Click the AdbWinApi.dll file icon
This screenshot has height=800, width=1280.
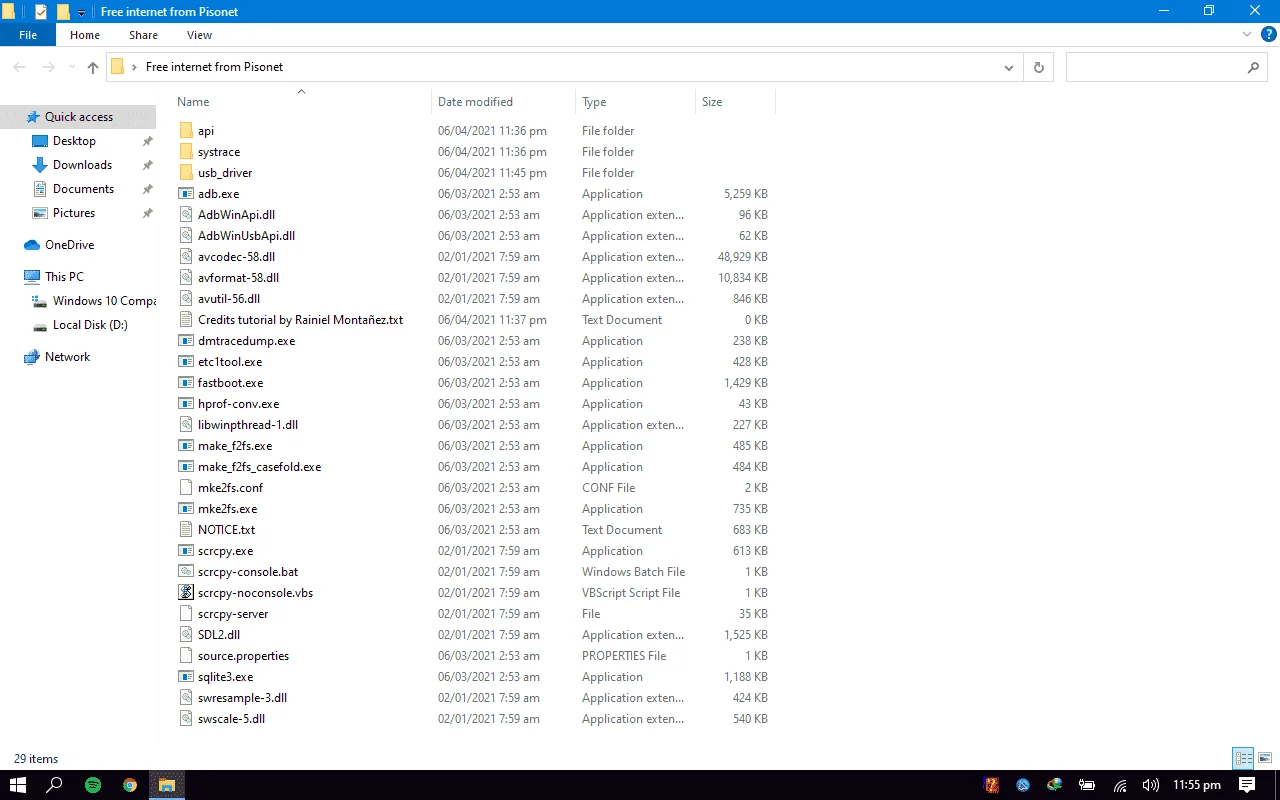coord(186,215)
